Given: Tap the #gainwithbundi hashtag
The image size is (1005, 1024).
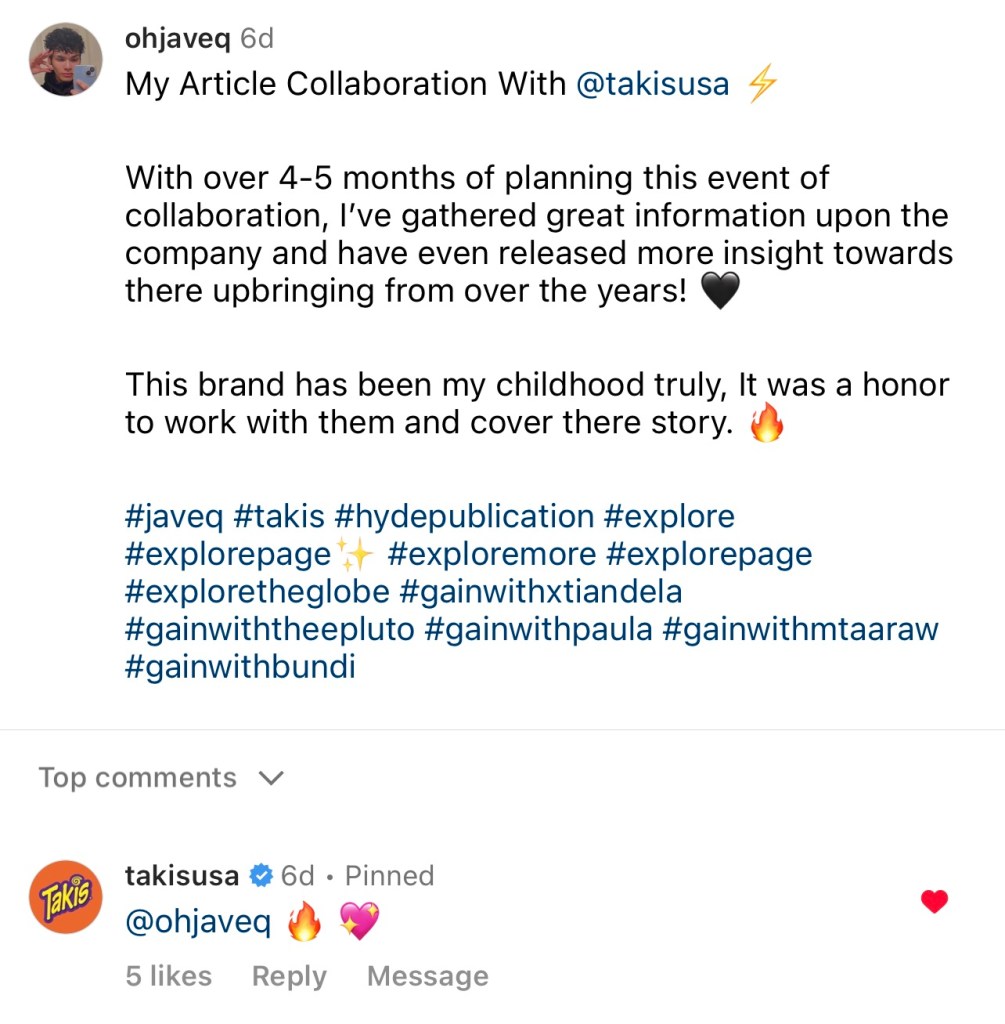Looking at the screenshot, I should 240,666.
